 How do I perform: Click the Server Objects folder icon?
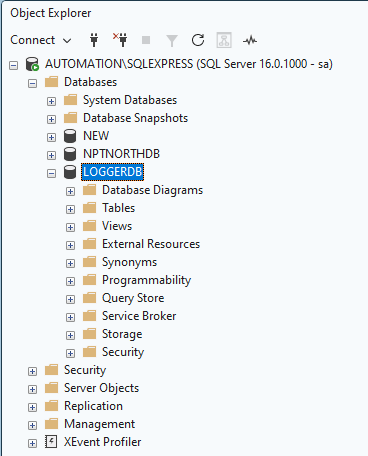click(51, 388)
